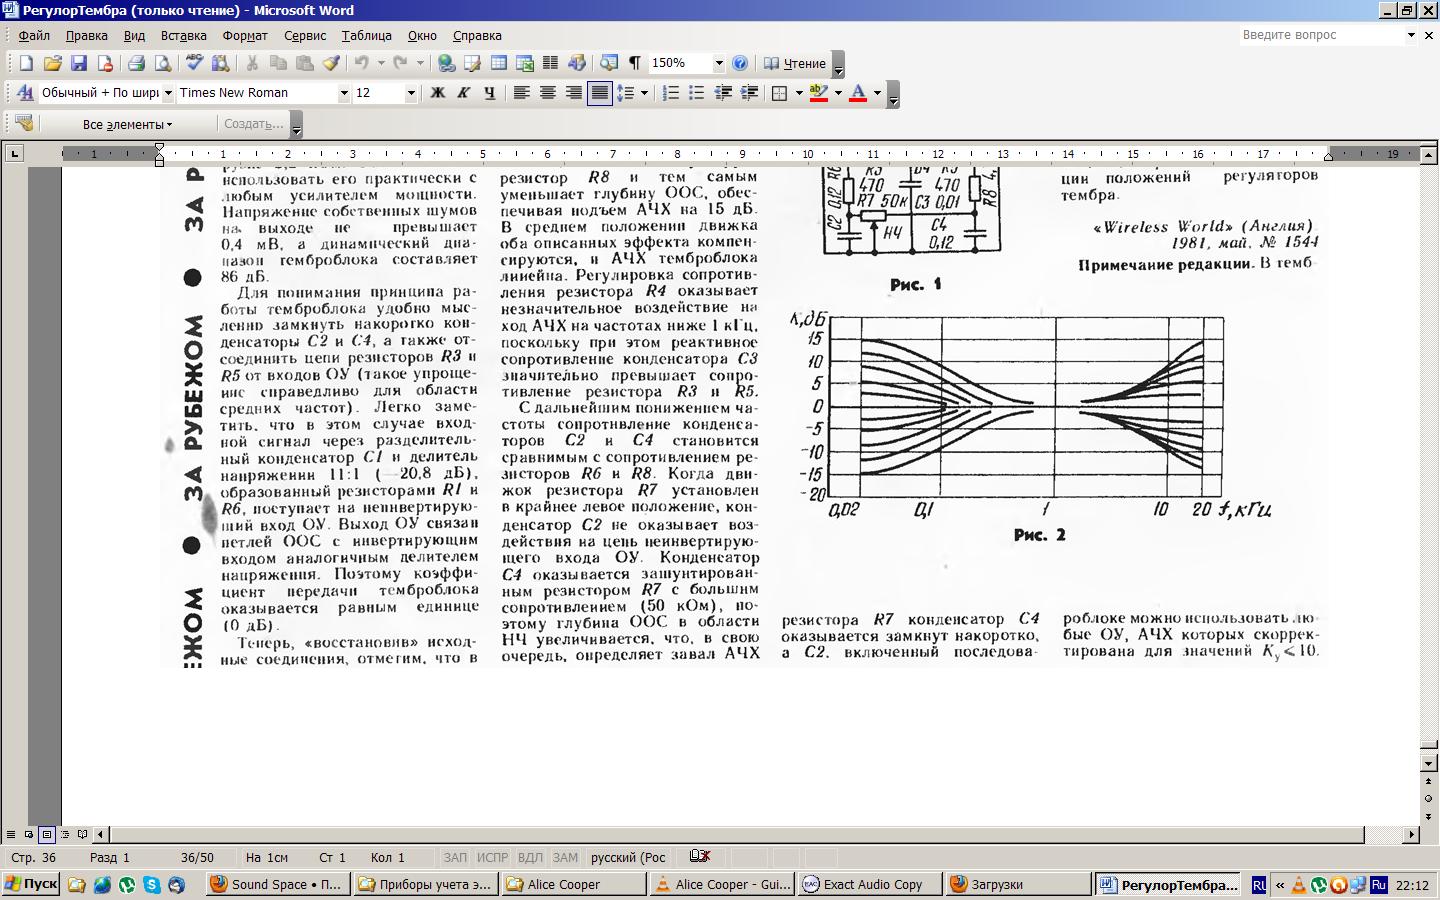Click the Columns layout icon
Viewport: 1440px width, 900px height.
pos(550,63)
